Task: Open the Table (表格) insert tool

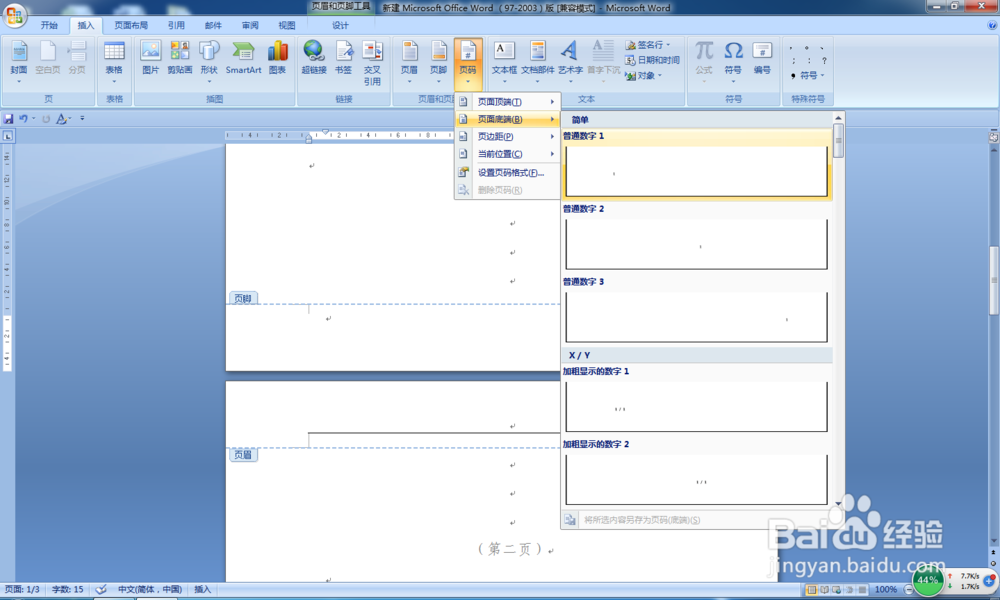Action: 114,62
